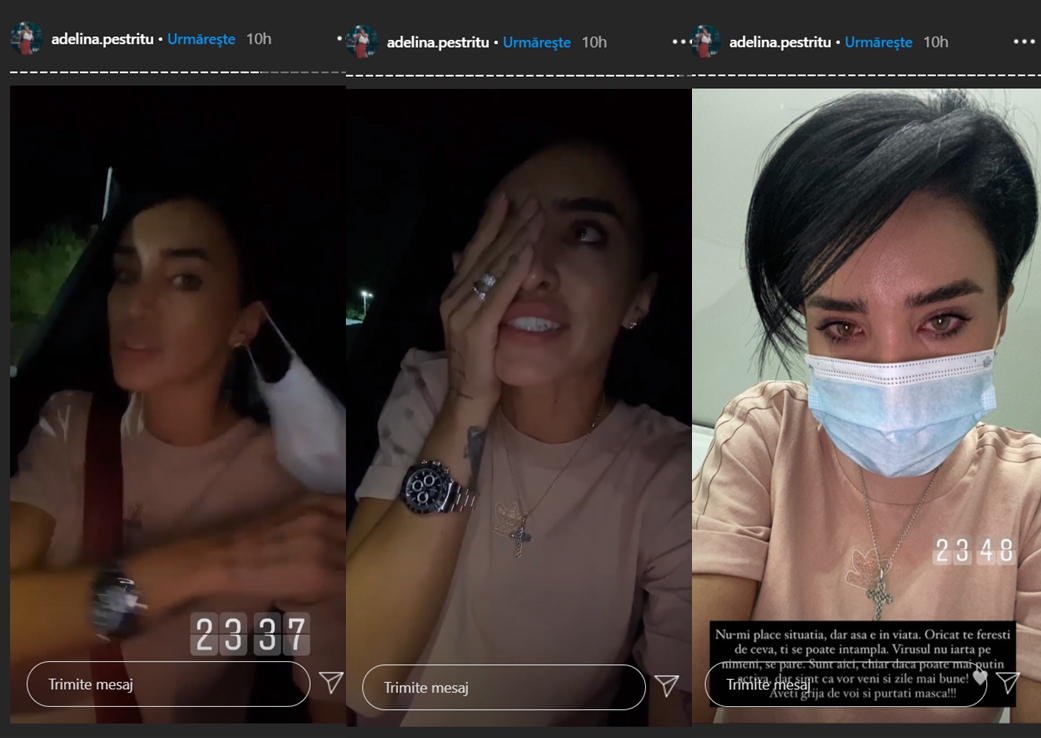This screenshot has width=1041, height=738.
Task: Click the 10h timestamp in the middle story
Action: tap(594, 42)
